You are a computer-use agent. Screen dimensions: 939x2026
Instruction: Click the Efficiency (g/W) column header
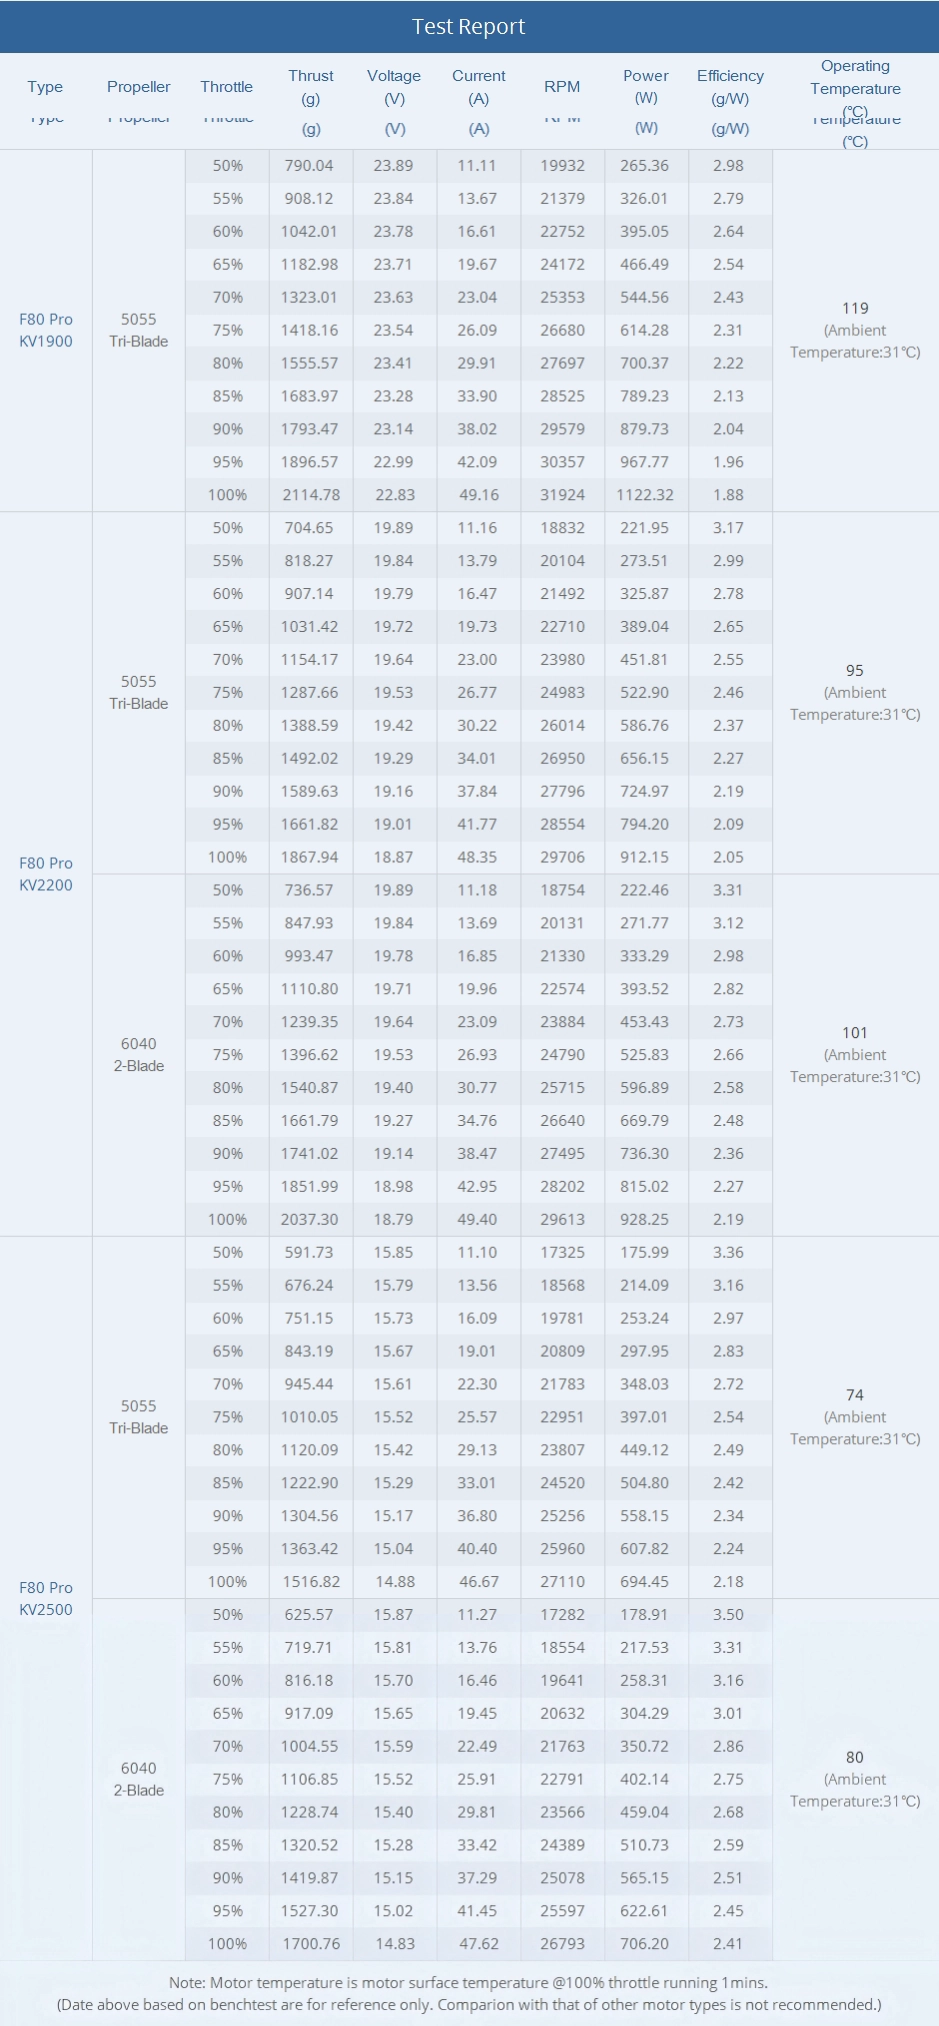coord(730,88)
